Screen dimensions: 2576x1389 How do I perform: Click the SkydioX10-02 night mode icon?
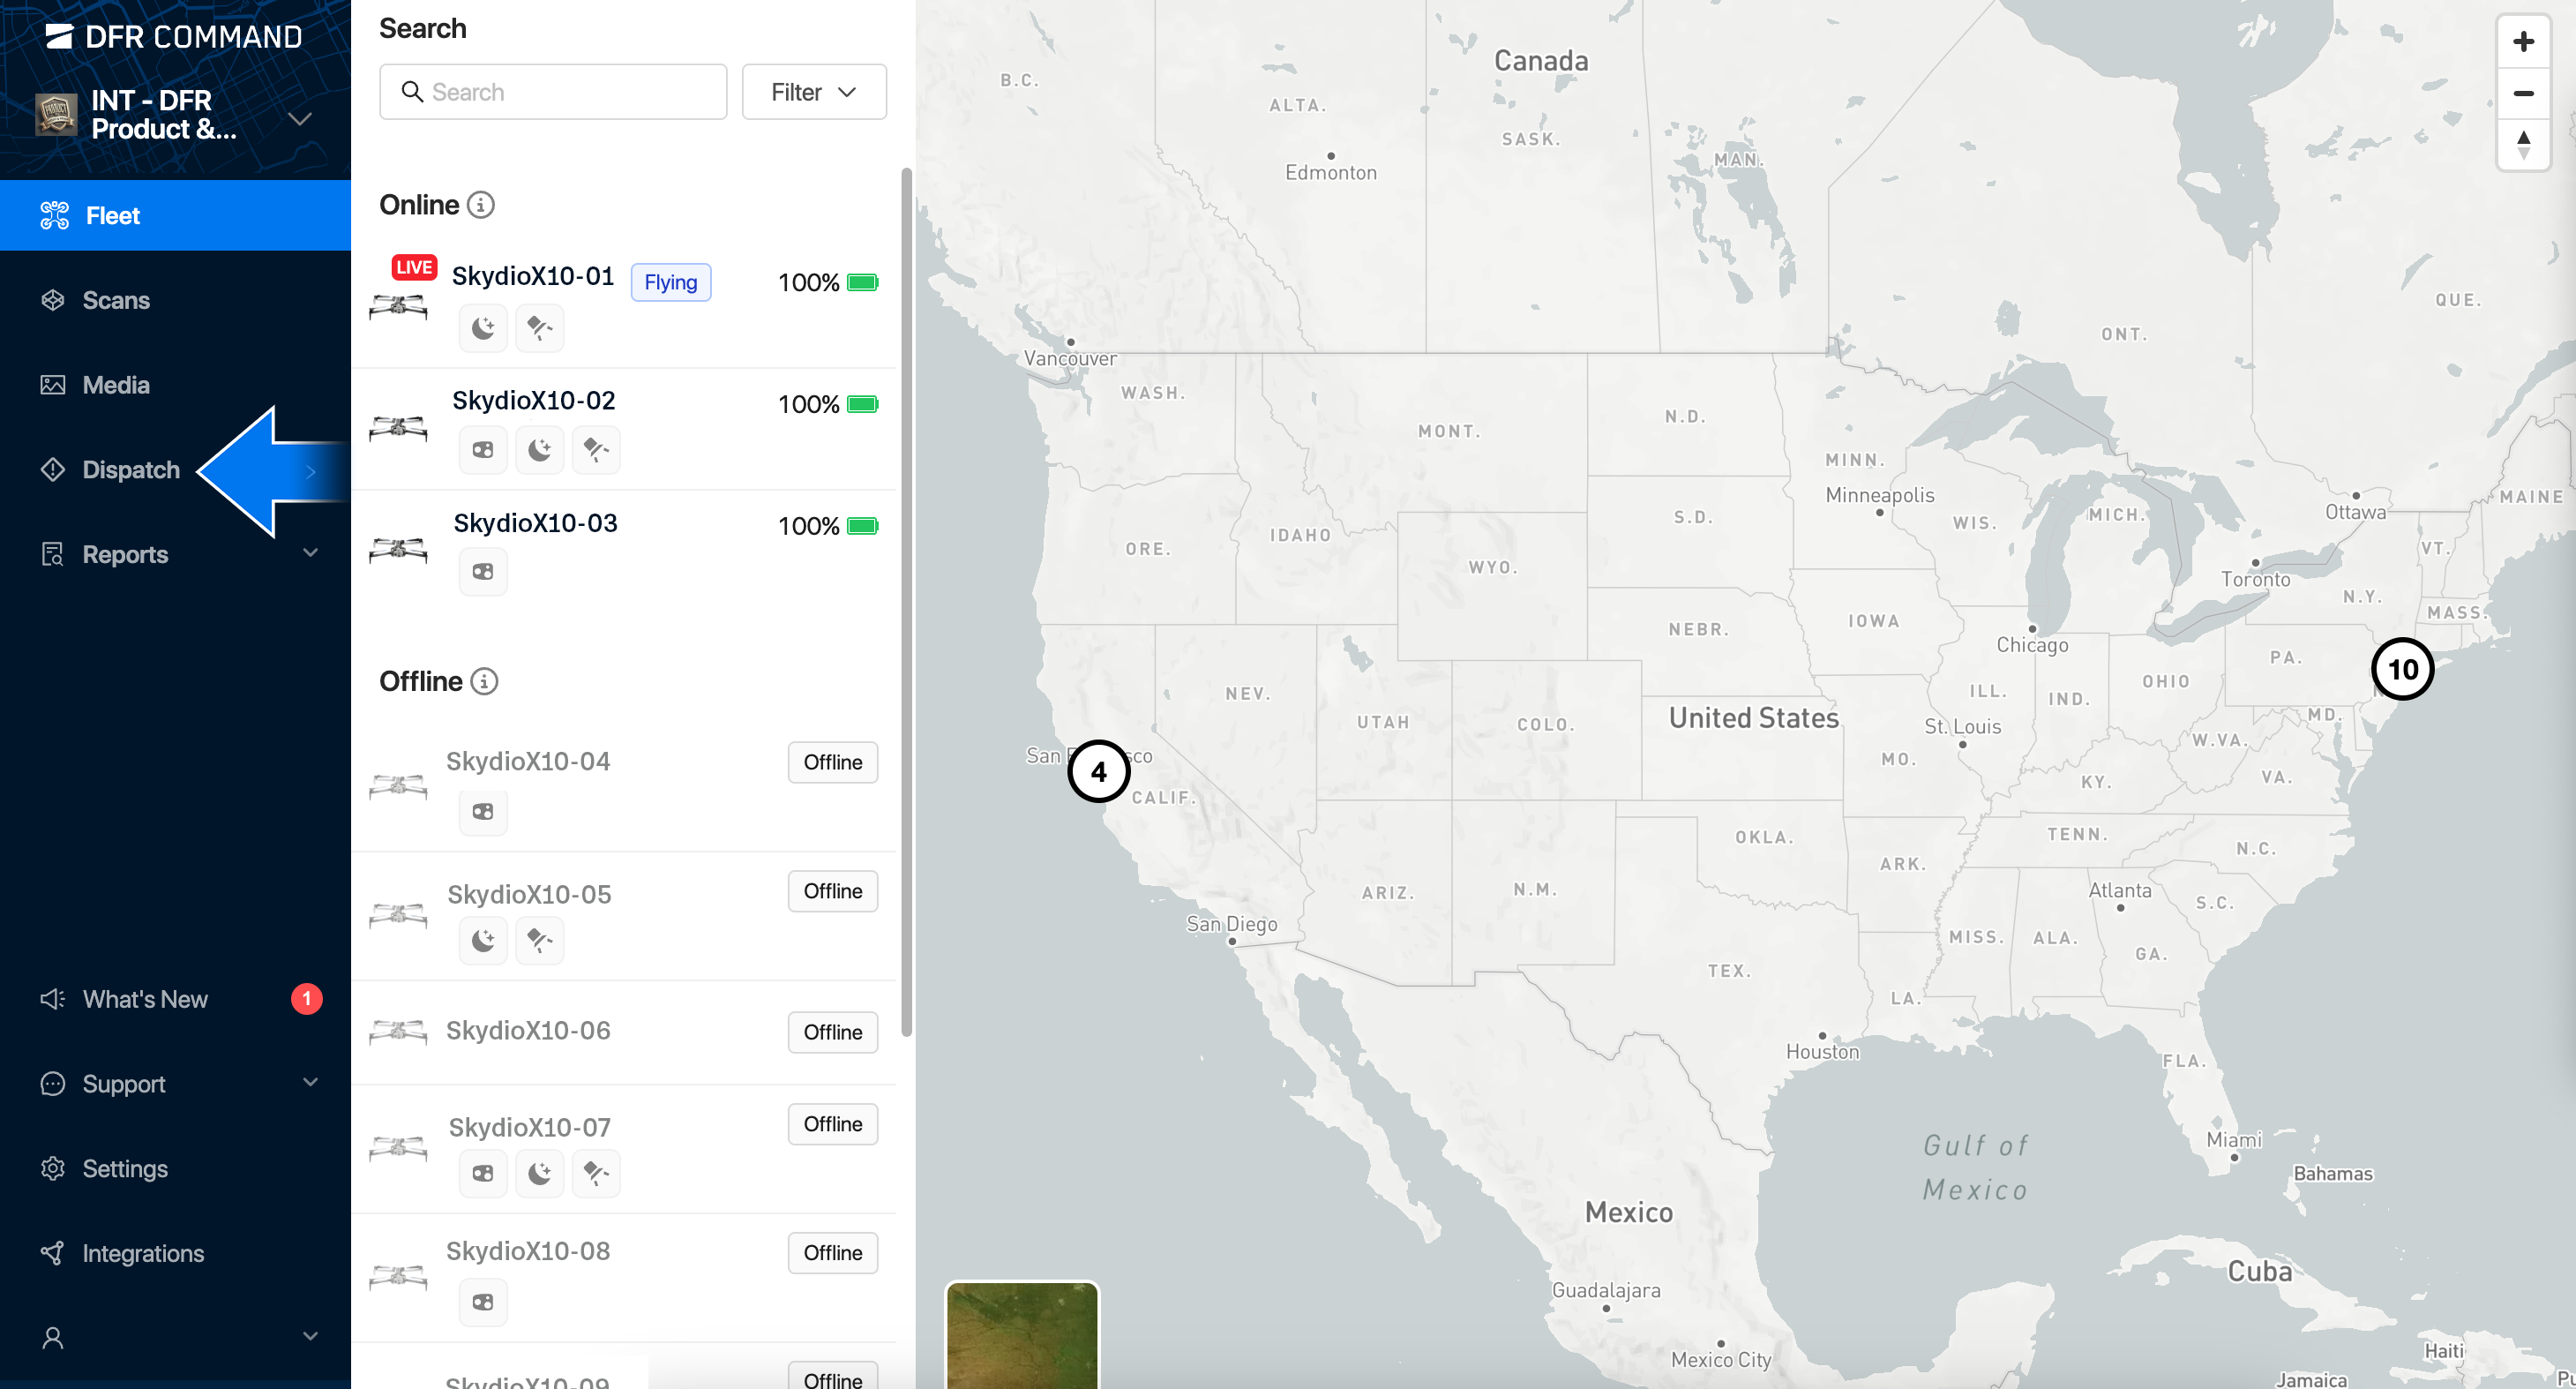click(x=540, y=450)
